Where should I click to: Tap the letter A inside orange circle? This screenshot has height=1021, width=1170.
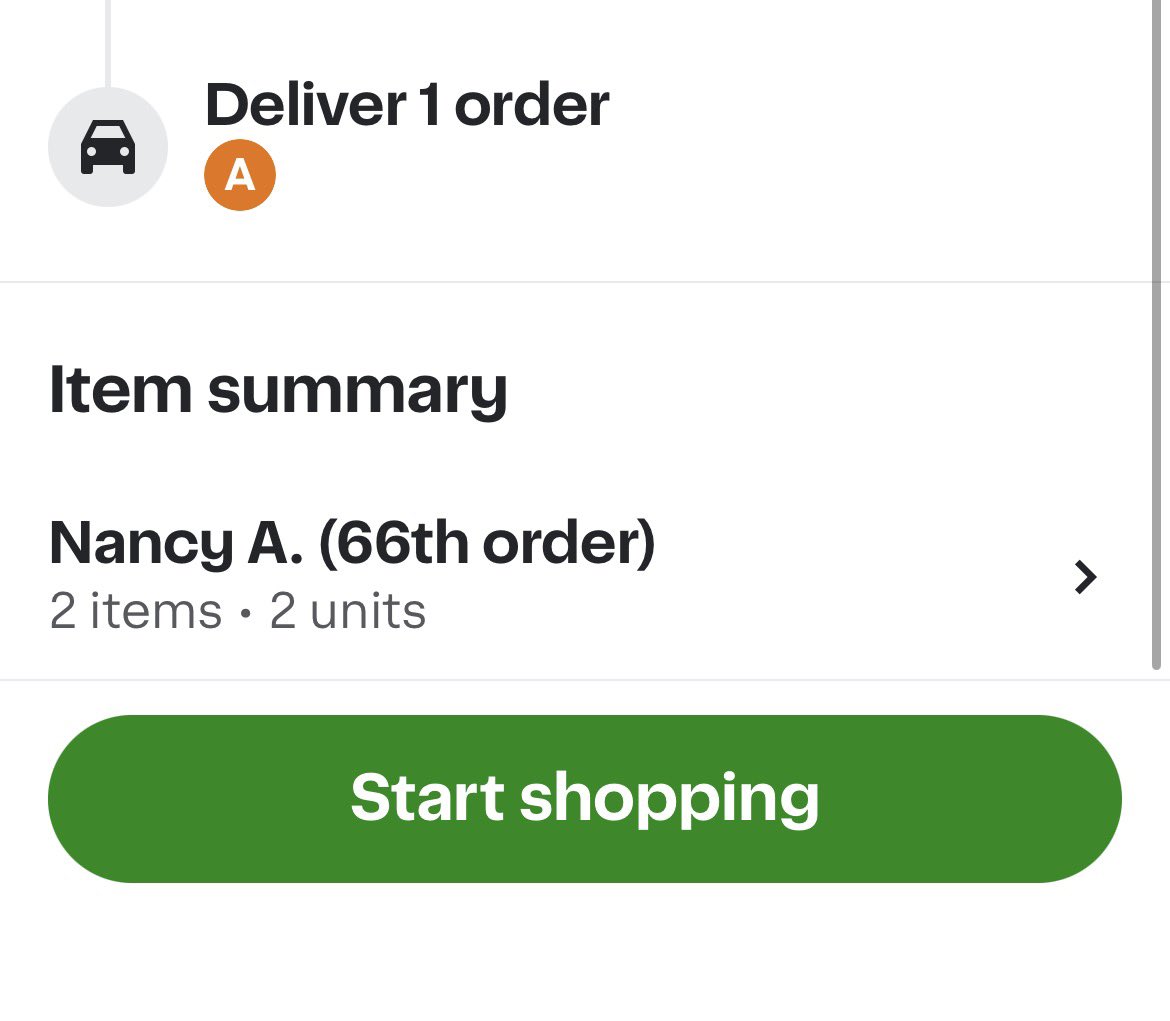[240, 175]
